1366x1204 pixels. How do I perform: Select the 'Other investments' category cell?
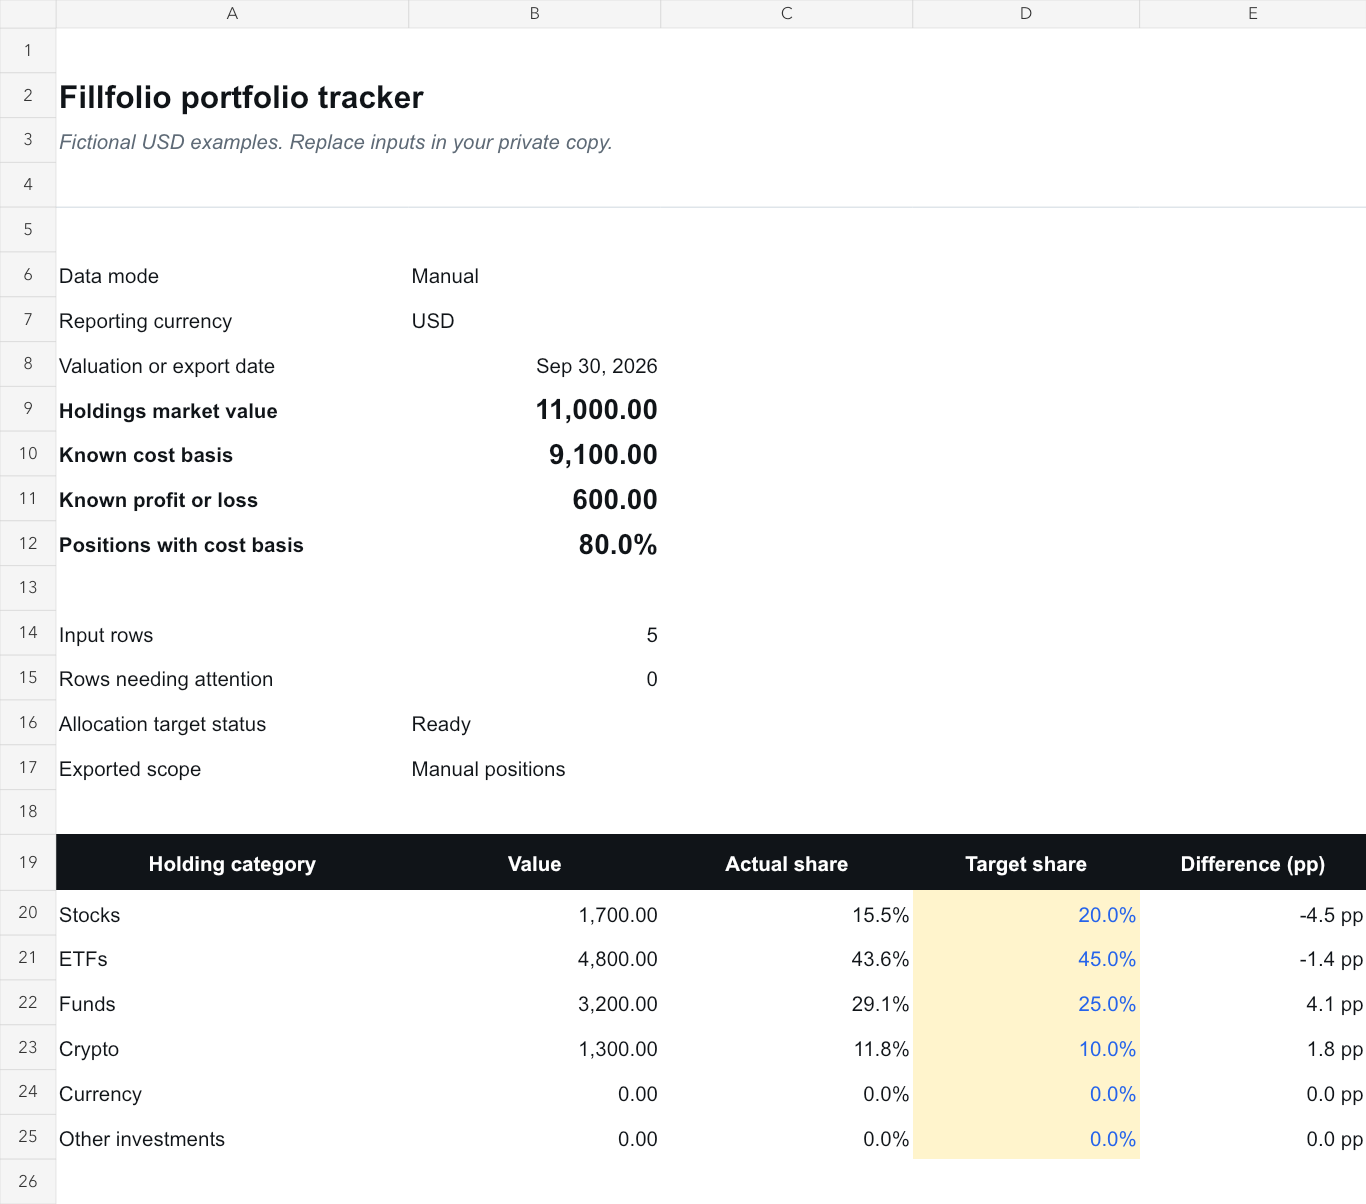coord(232,1139)
